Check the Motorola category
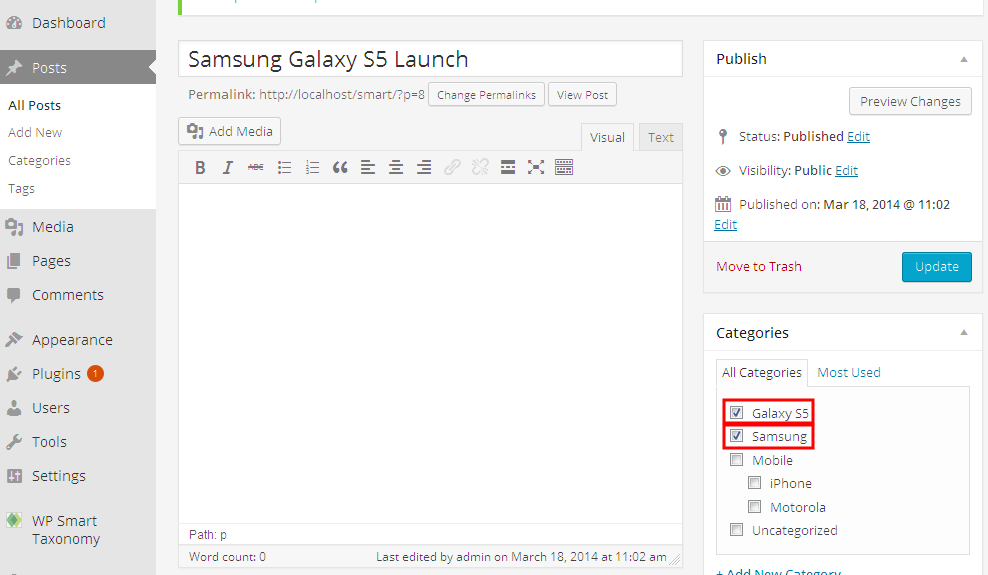This screenshot has height=575, width=988. tap(754, 506)
